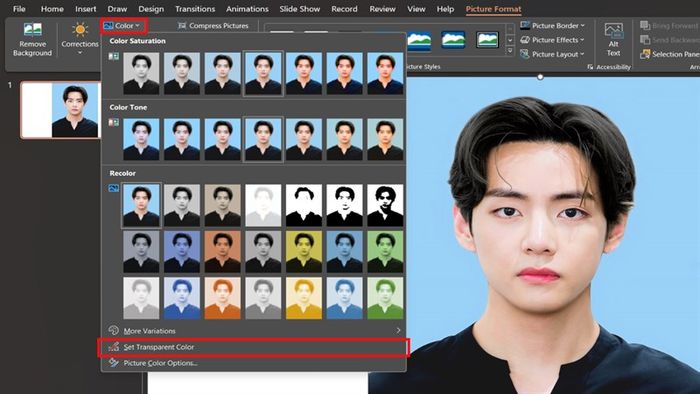The height and width of the screenshot is (394, 700).
Task: Expand the More Variations submenu arrow
Action: pos(398,331)
